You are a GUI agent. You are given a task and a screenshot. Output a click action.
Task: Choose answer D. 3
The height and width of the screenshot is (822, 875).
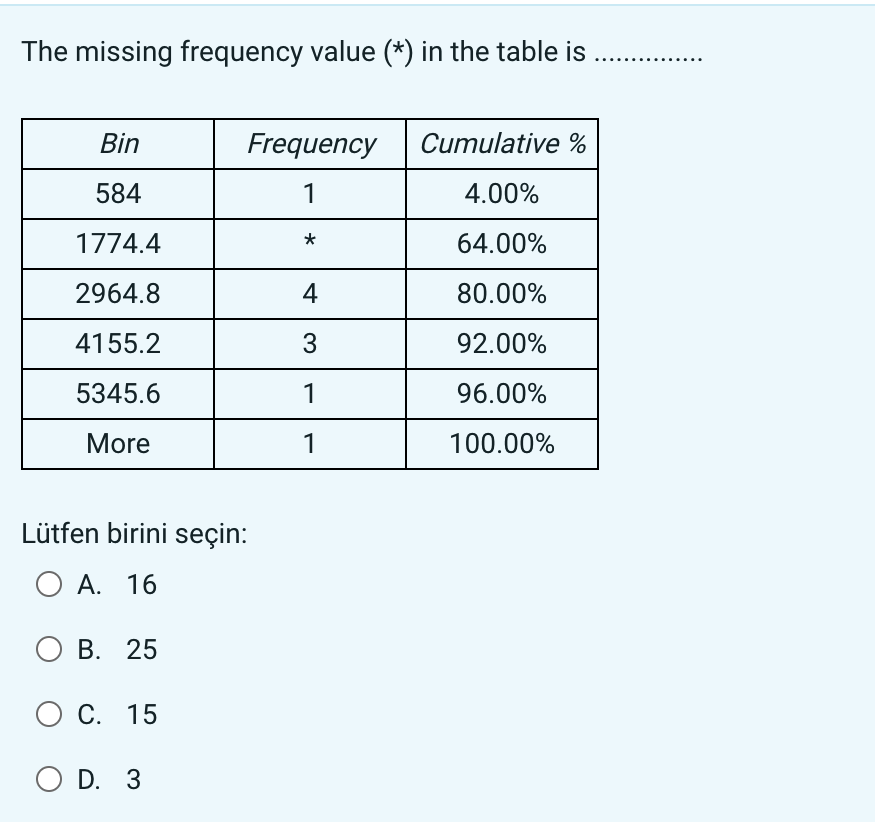point(112,780)
